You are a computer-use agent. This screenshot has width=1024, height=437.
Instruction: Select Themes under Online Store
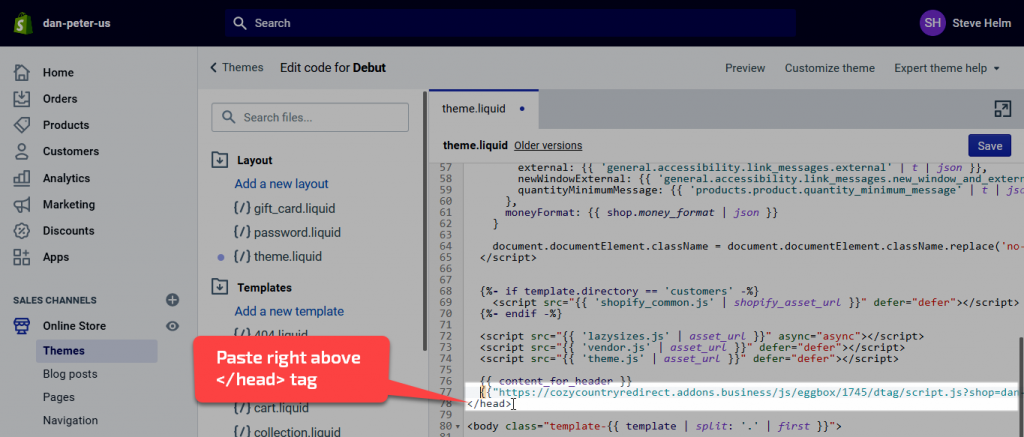click(x=97, y=351)
